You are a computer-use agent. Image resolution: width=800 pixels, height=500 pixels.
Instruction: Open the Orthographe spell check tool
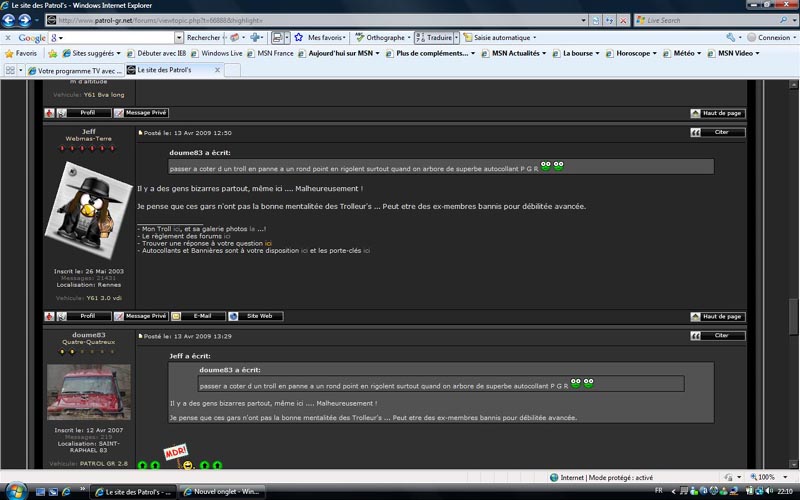383,38
